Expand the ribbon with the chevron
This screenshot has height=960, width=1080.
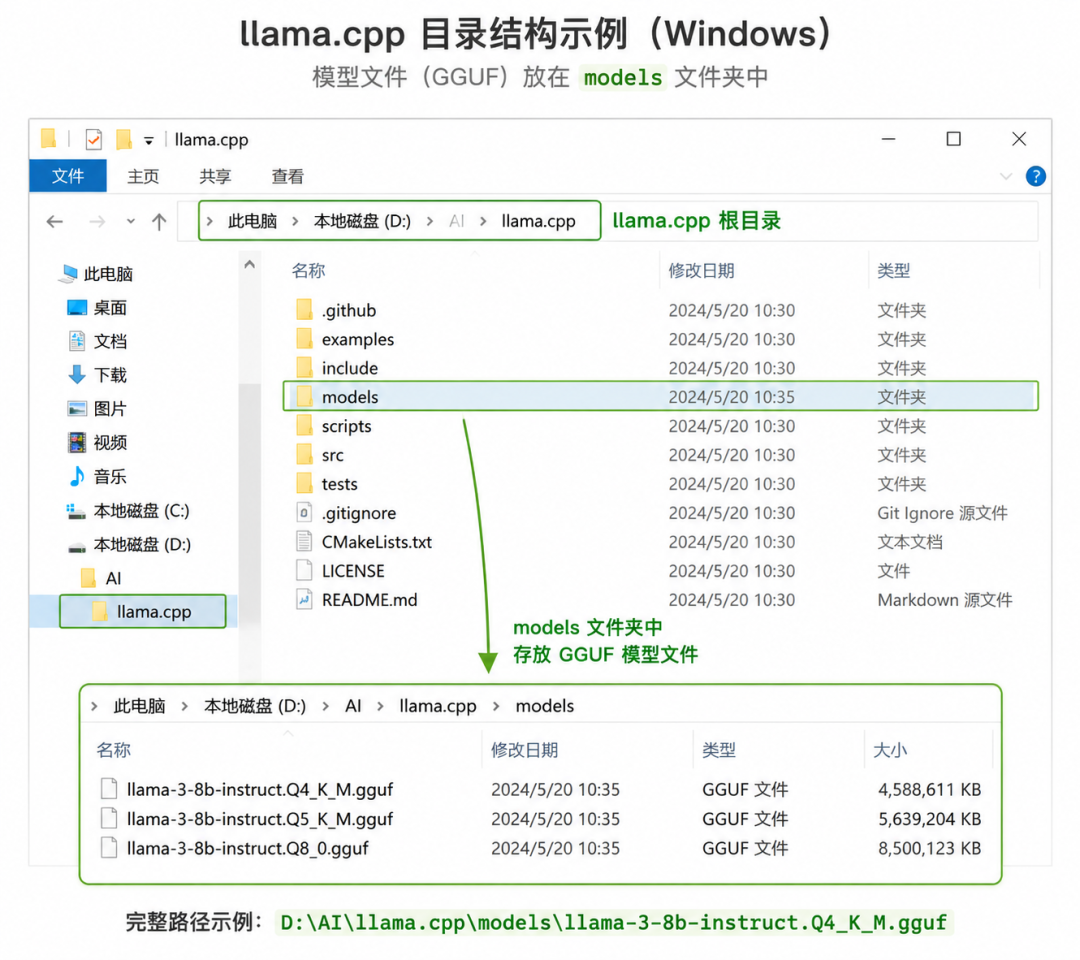[1006, 177]
